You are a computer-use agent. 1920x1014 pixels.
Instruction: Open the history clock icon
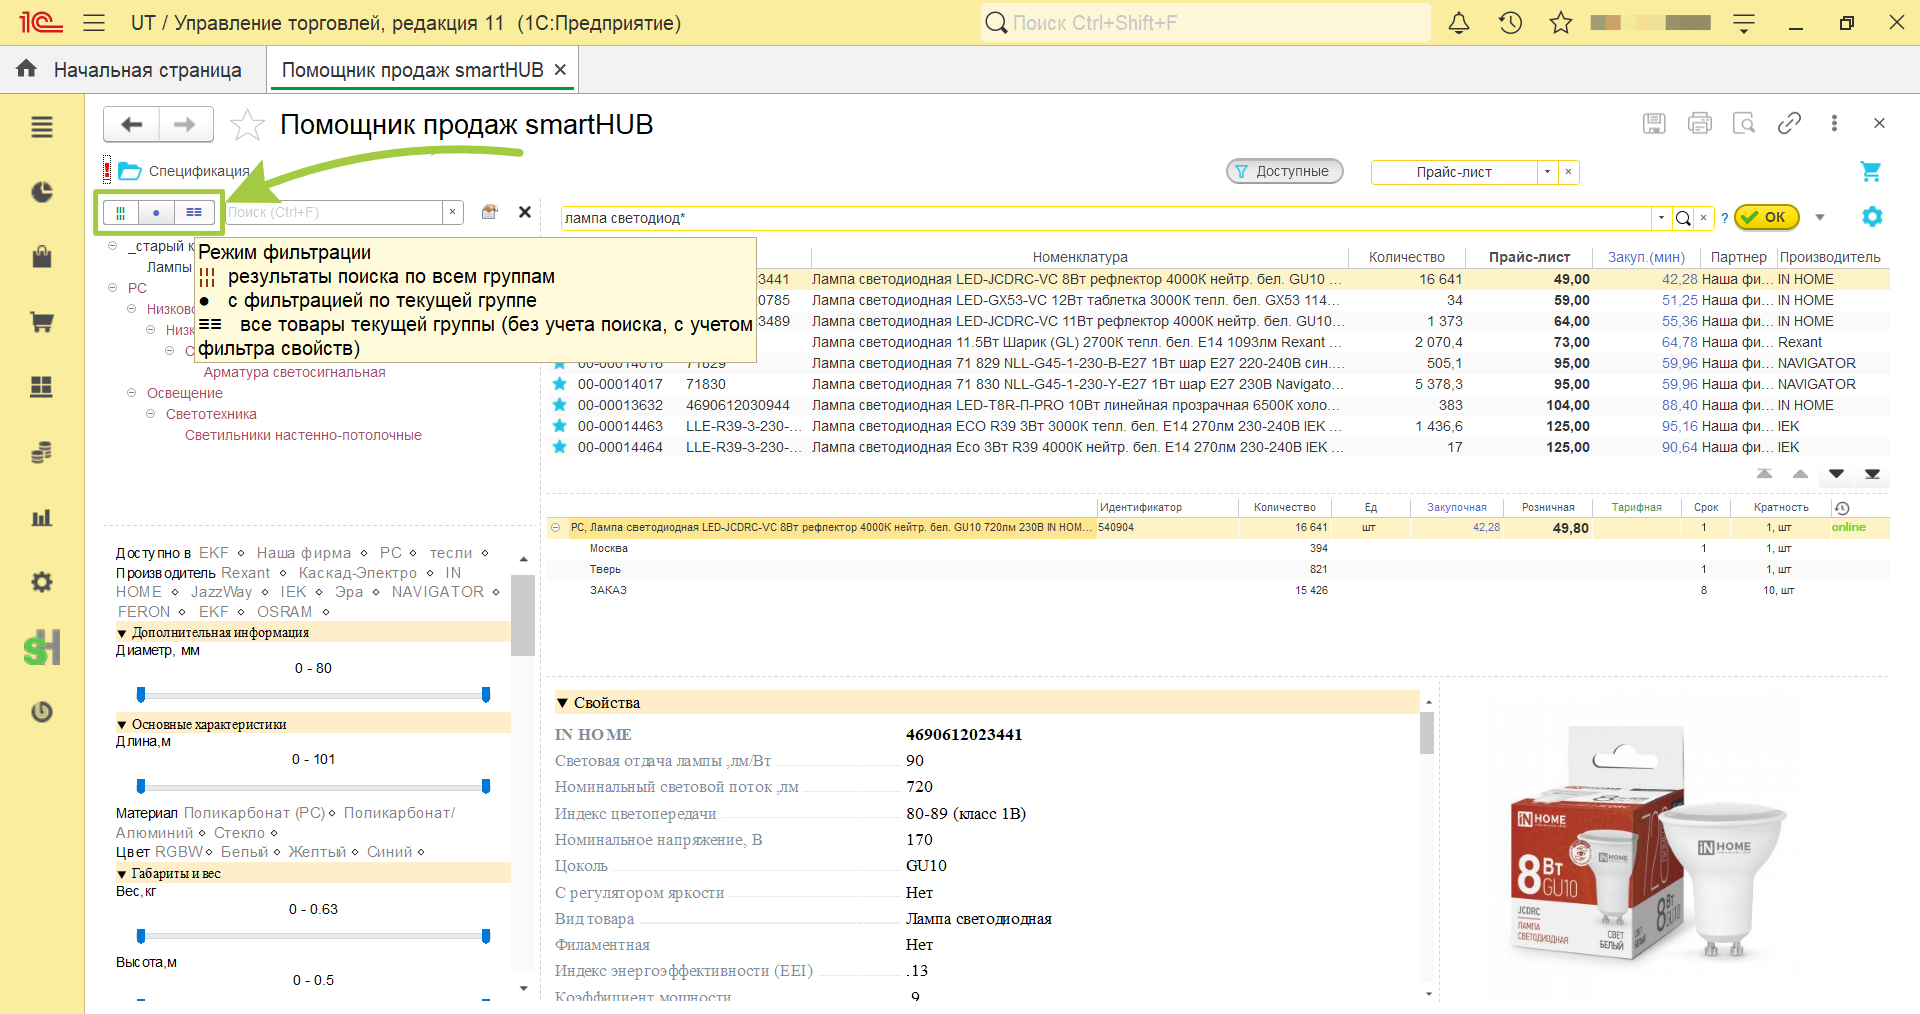click(x=1510, y=23)
